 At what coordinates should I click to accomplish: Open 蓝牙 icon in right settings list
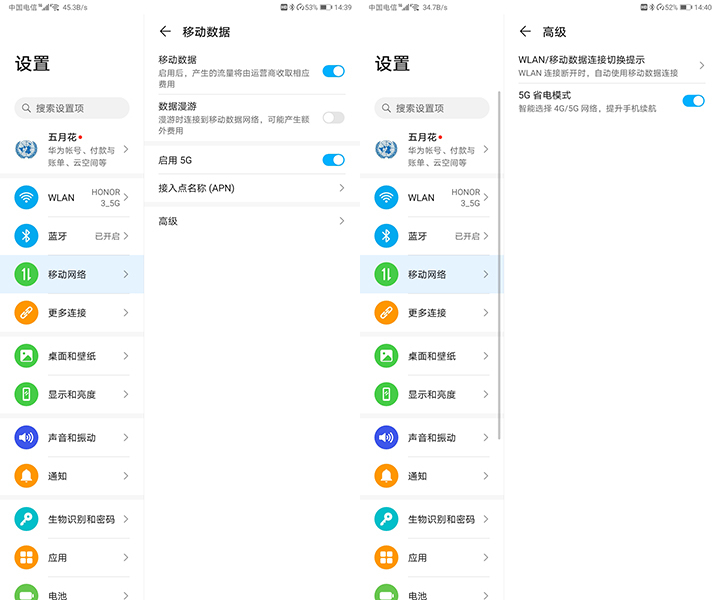[x=386, y=236]
